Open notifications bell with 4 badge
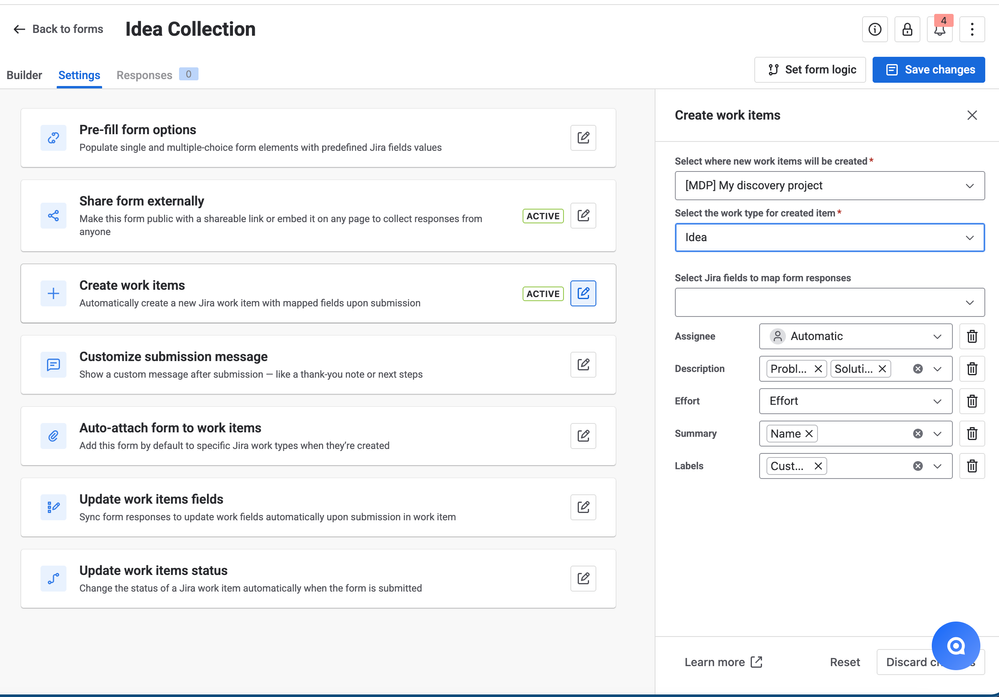999x697 pixels. [939, 30]
